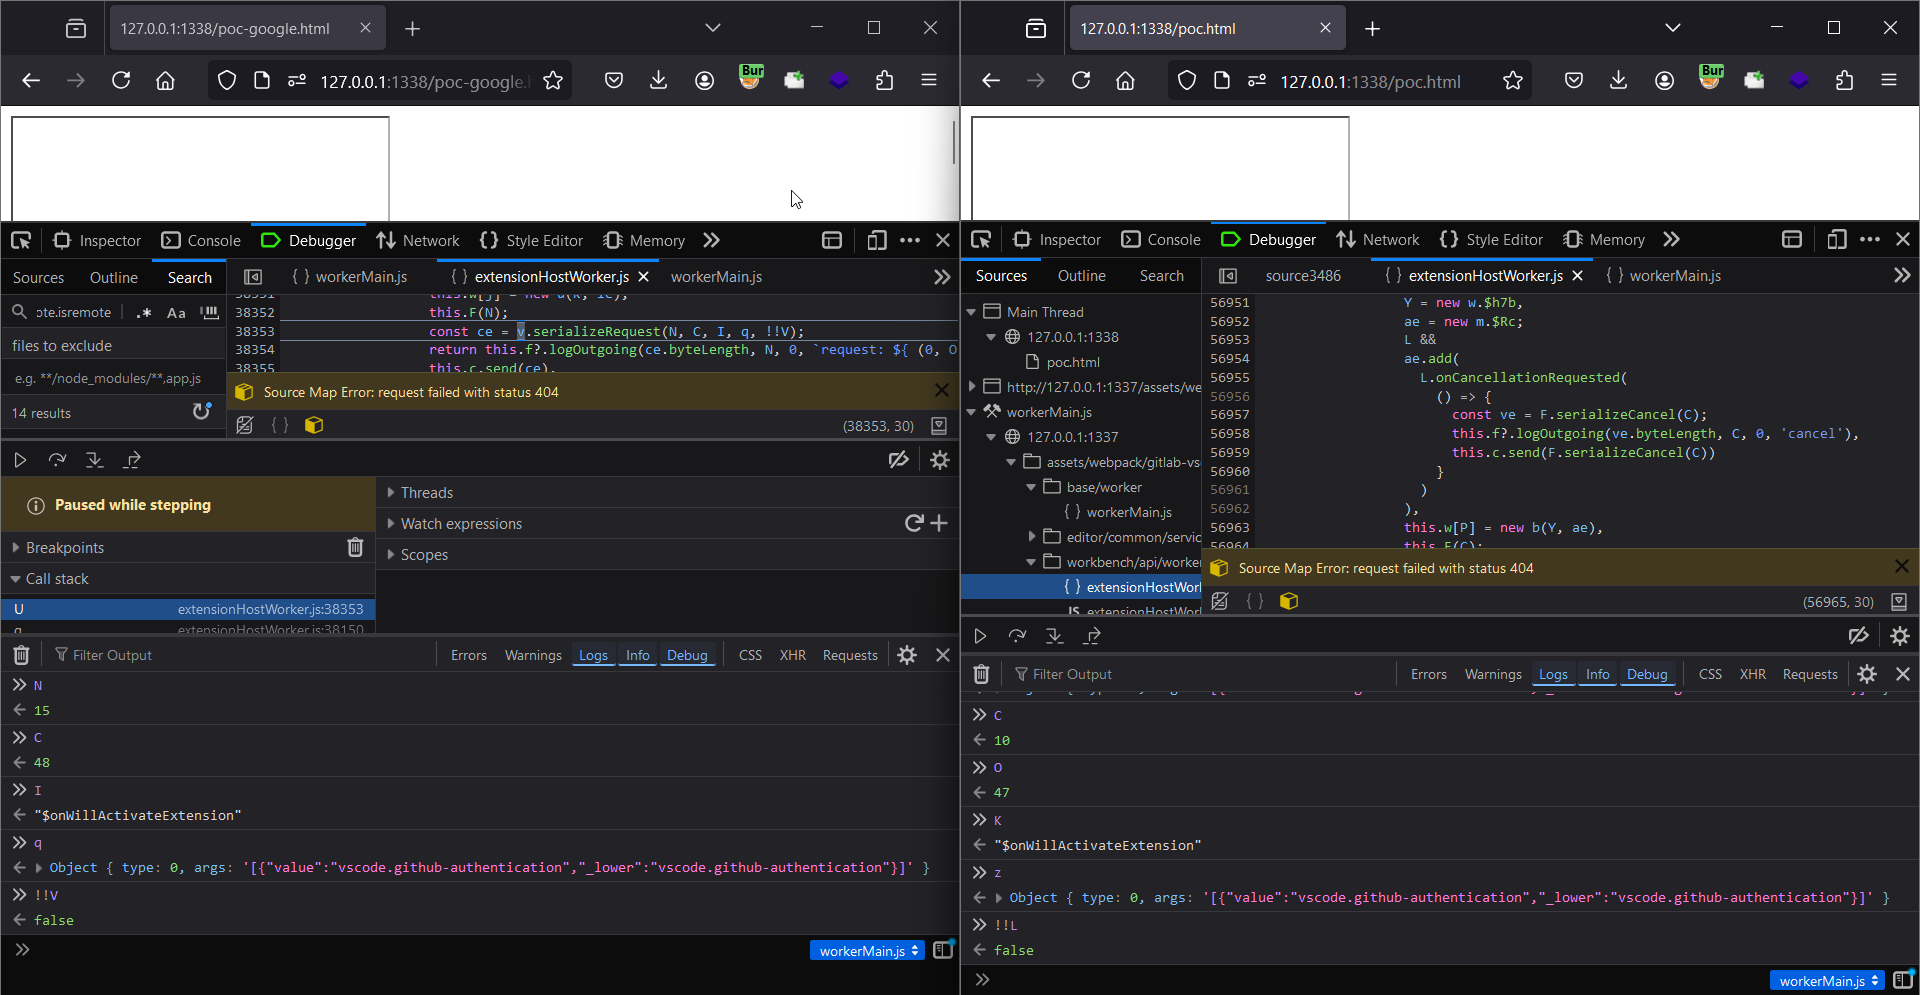Toggle regex option in left search

click(x=144, y=312)
